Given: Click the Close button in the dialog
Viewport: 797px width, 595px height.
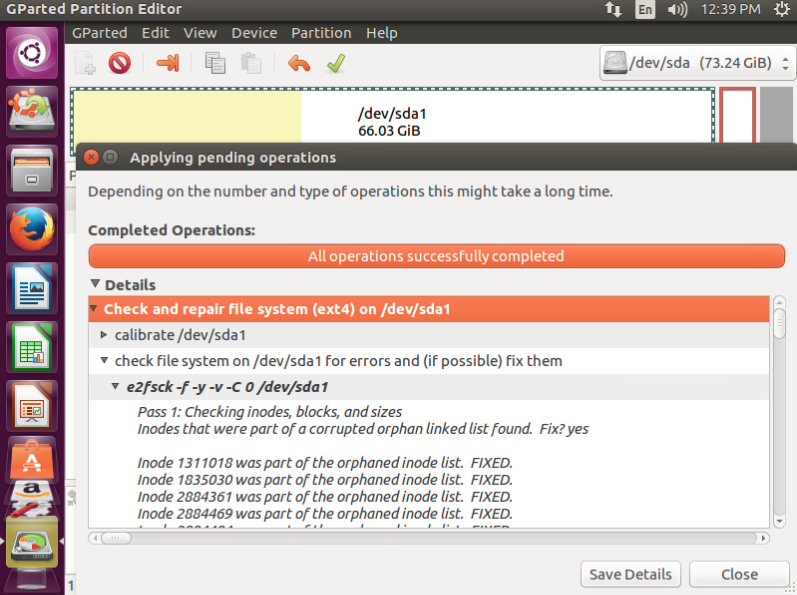Looking at the screenshot, I should point(739,574).
